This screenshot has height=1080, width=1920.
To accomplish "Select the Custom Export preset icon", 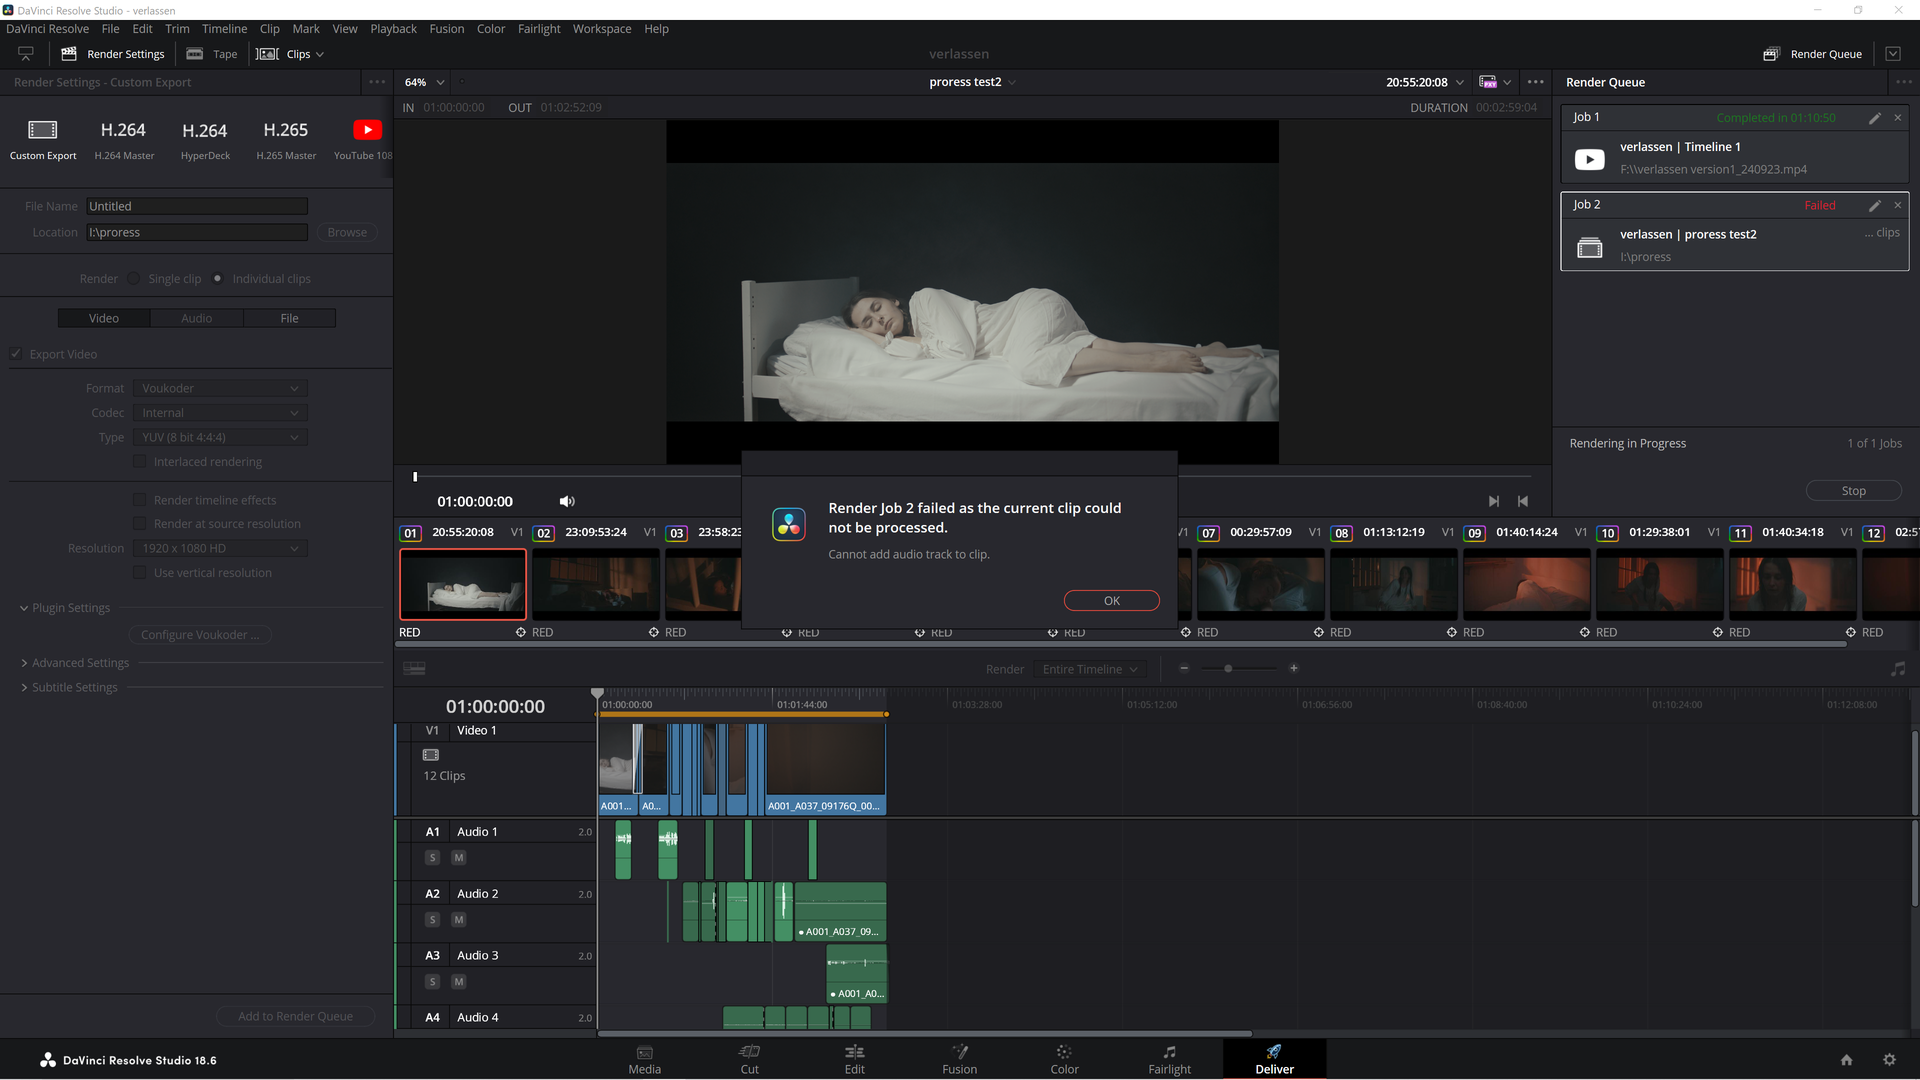I will (x=43, y=130).
